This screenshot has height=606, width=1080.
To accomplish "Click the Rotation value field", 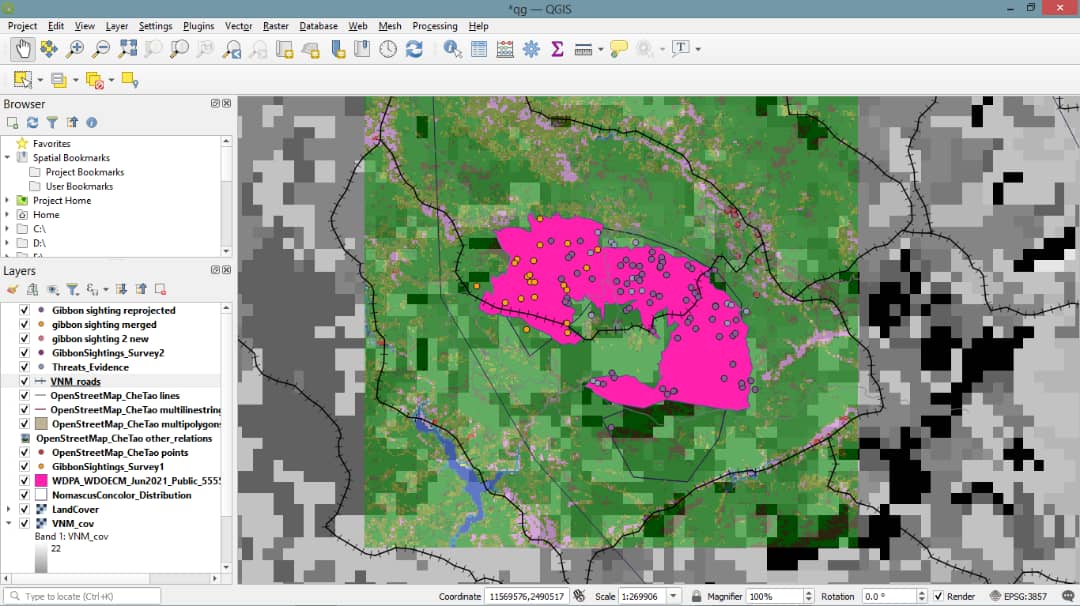I will pyautogui.click(x=889, y=596).
